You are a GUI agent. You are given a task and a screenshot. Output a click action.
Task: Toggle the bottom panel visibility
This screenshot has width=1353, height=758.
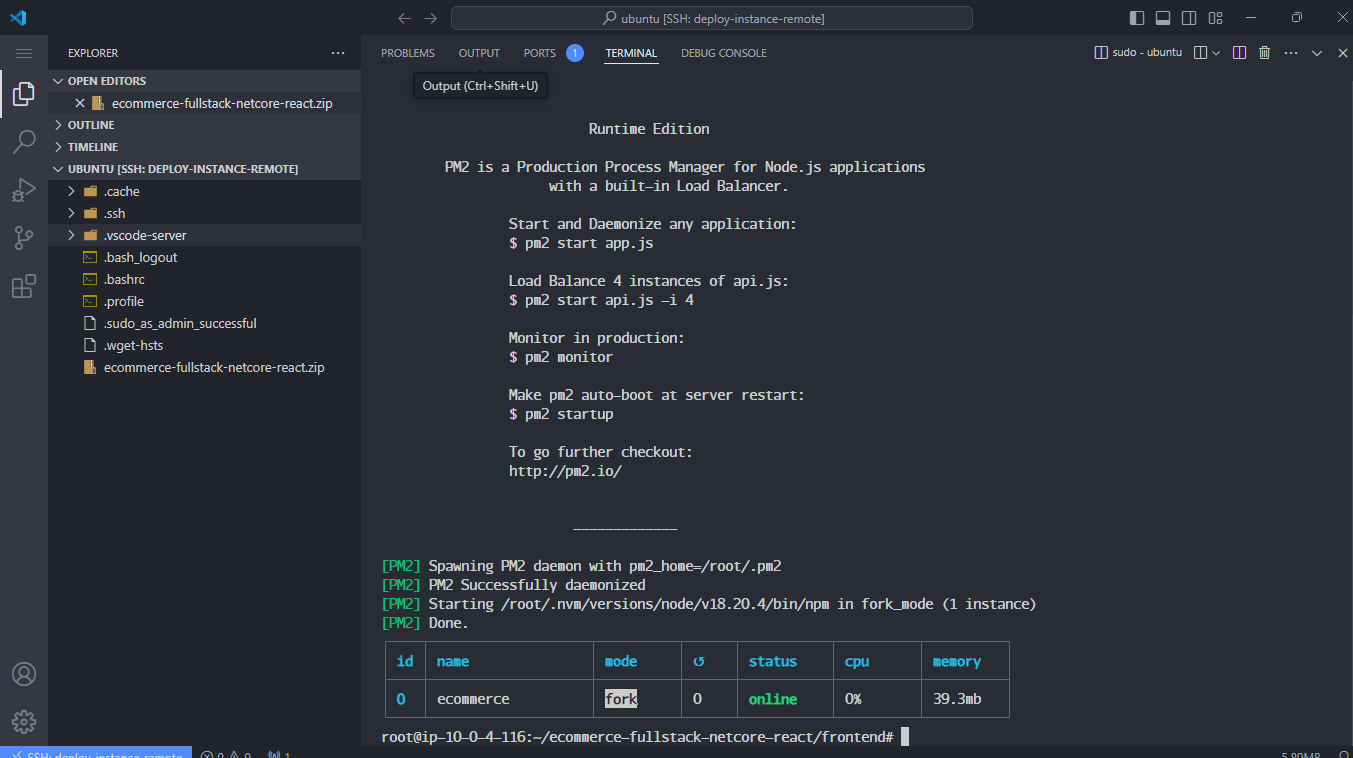[1163, 18]
